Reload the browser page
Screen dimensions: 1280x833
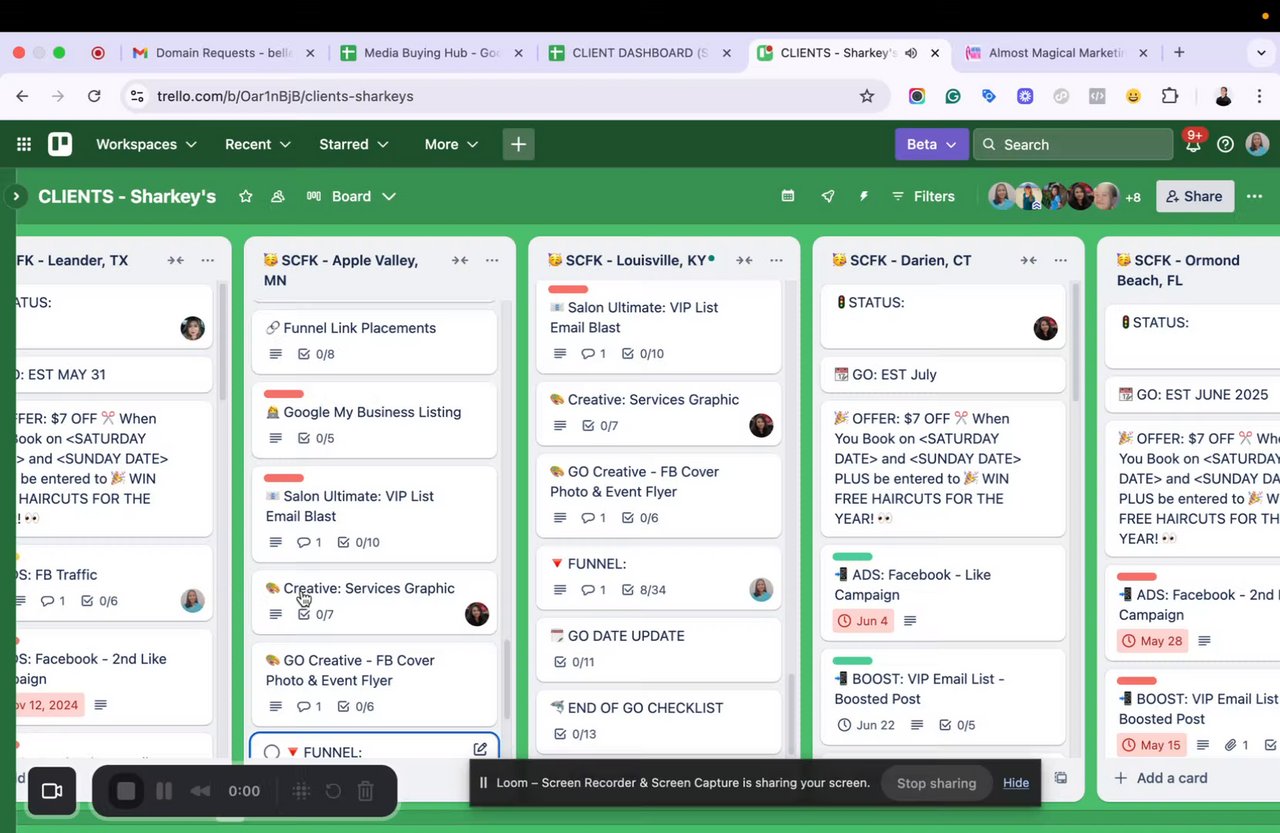[x=94, y=96]
